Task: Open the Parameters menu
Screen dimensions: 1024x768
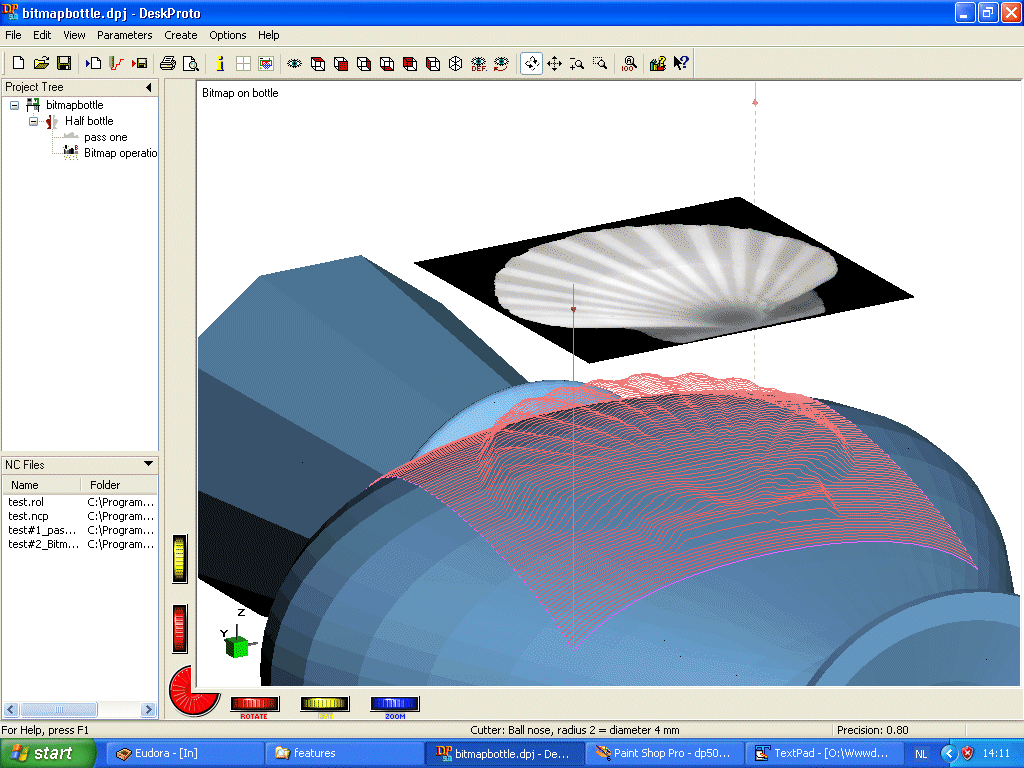Action: point(125,35)
